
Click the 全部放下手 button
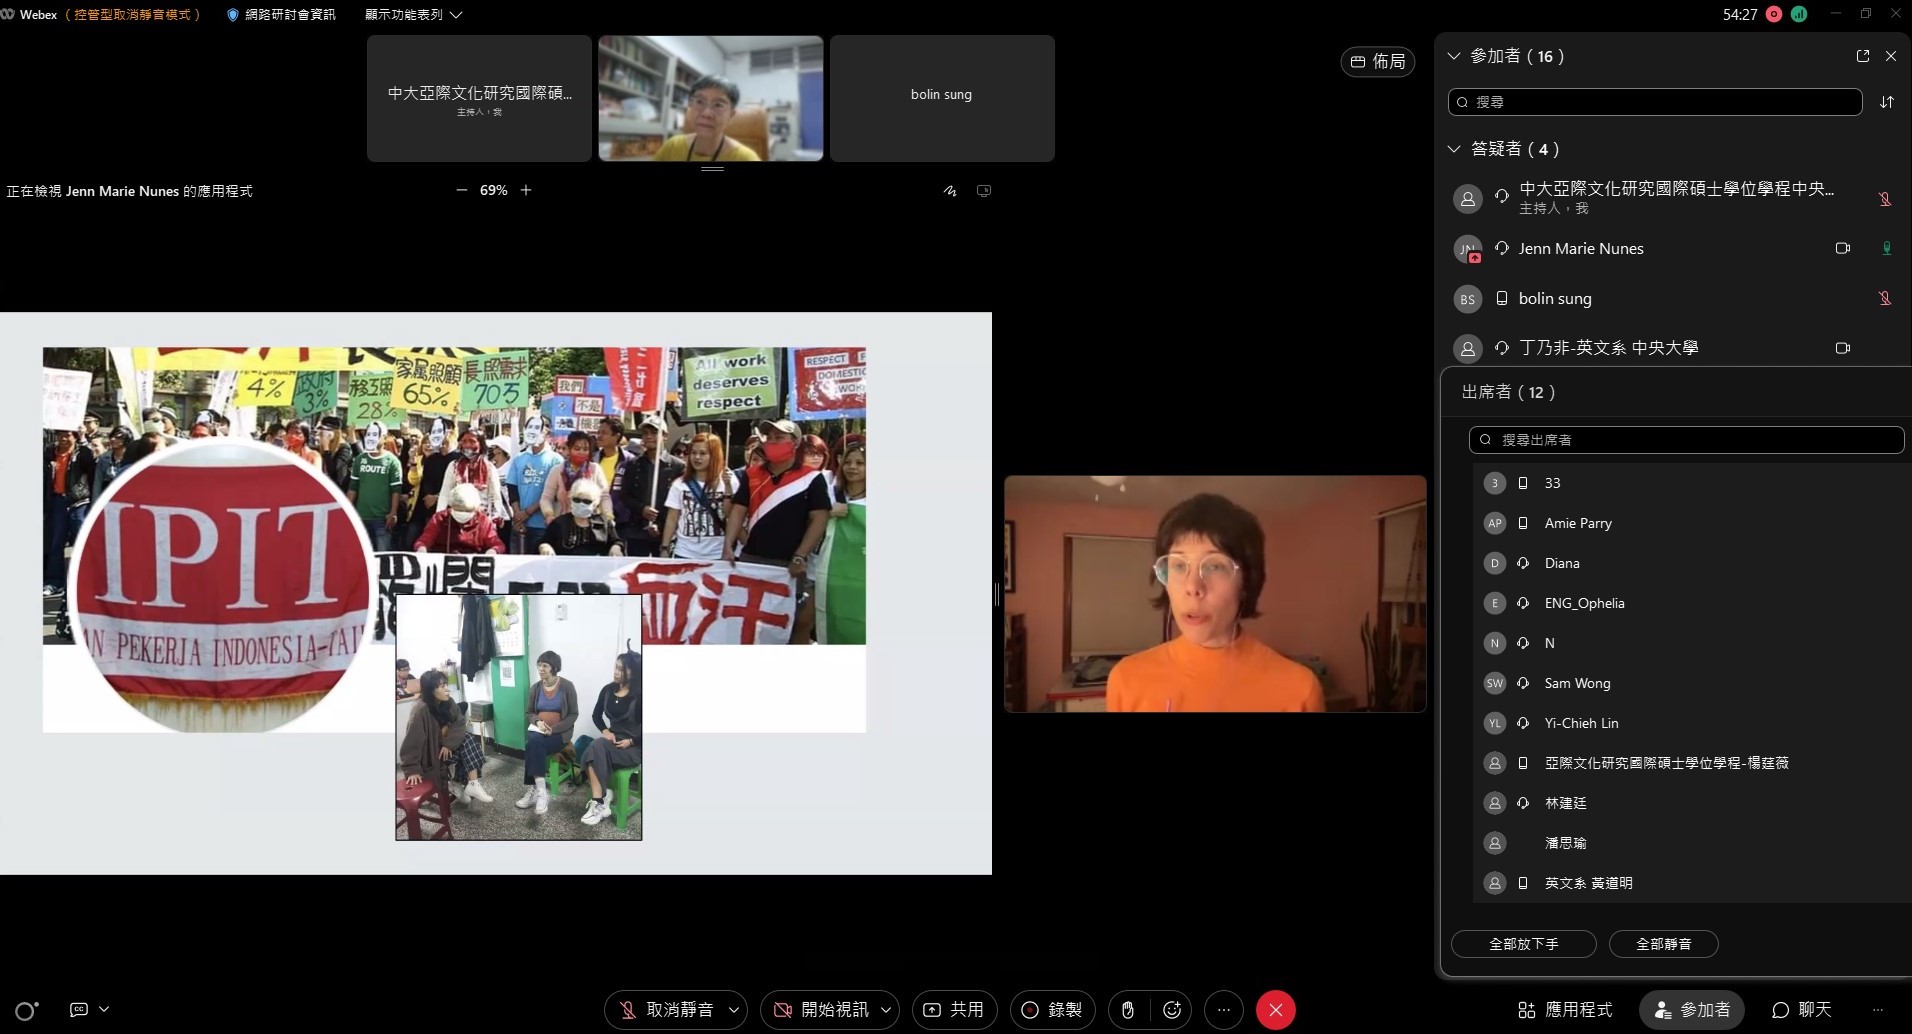1523,944
